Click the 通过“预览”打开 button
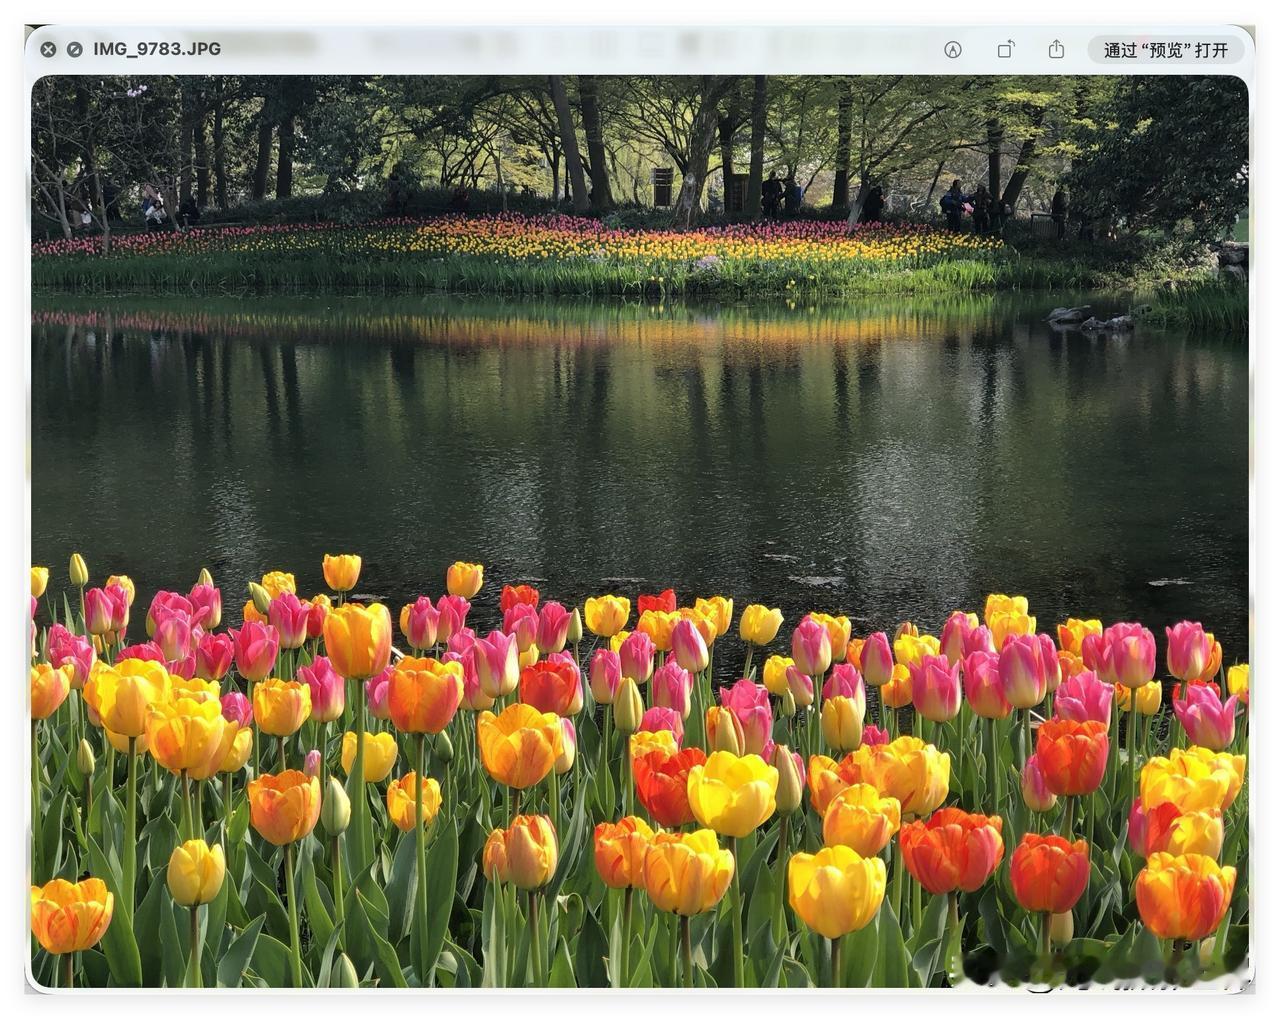Viewport: 1280px width, 1019px height. [1166, 49]
